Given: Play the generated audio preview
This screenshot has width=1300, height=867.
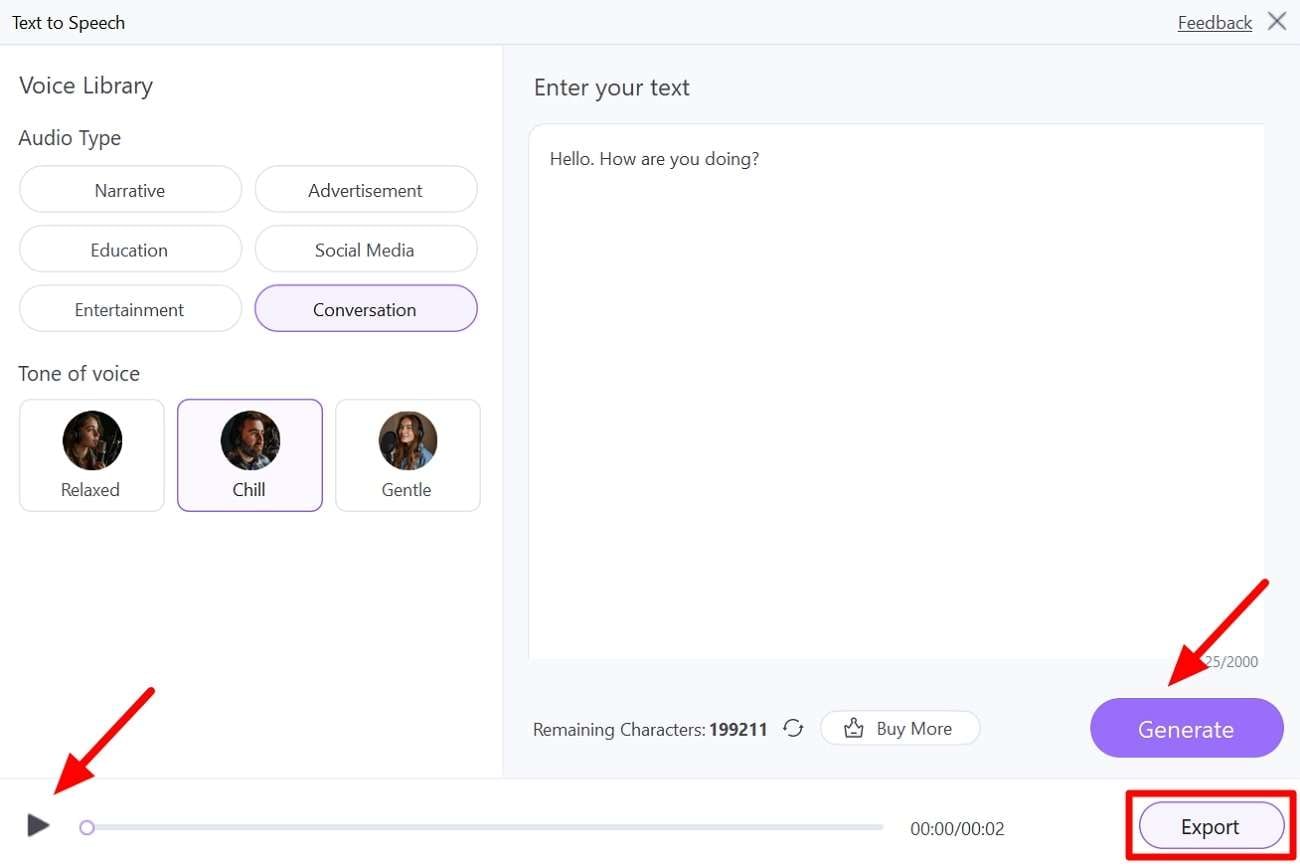Looking at the screenshot, I should tap(38, 826).
